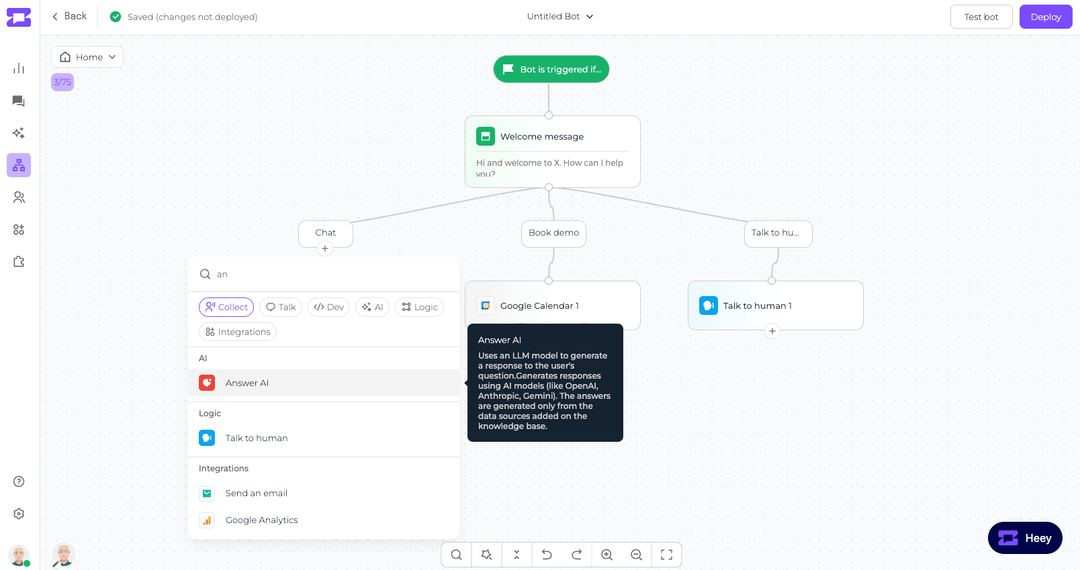Click the Answer AI block icon
The width and height of the screenshot is (1080, 570).
[207, 383]
